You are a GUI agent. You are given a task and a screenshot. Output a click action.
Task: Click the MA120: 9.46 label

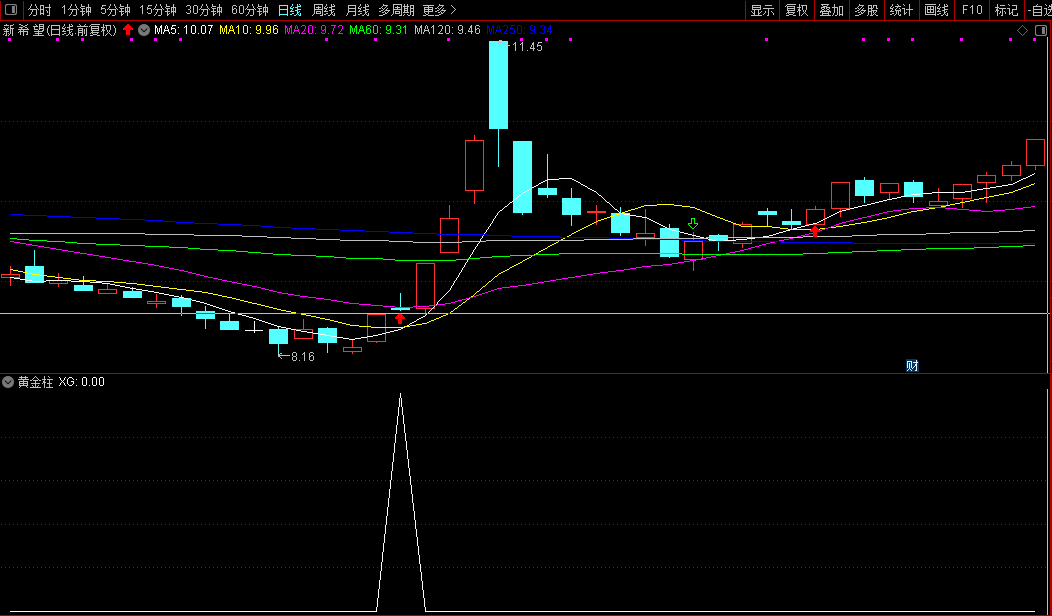(448, 30)
